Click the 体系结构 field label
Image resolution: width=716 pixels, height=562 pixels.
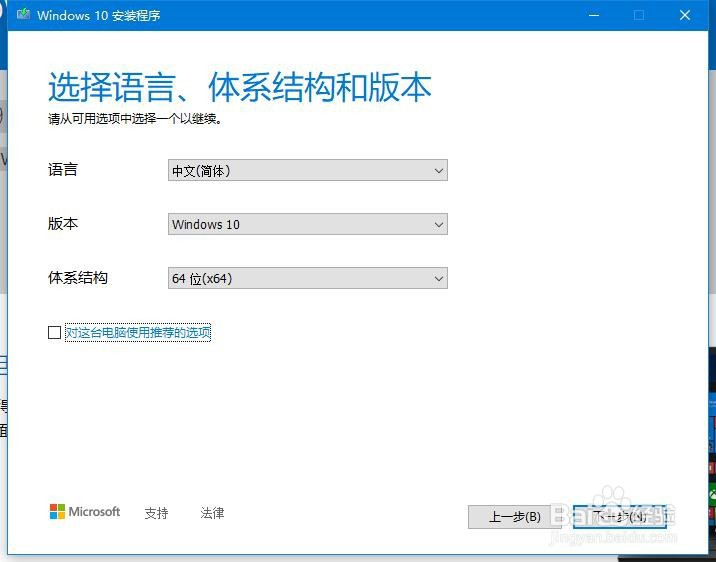(78, 278)
